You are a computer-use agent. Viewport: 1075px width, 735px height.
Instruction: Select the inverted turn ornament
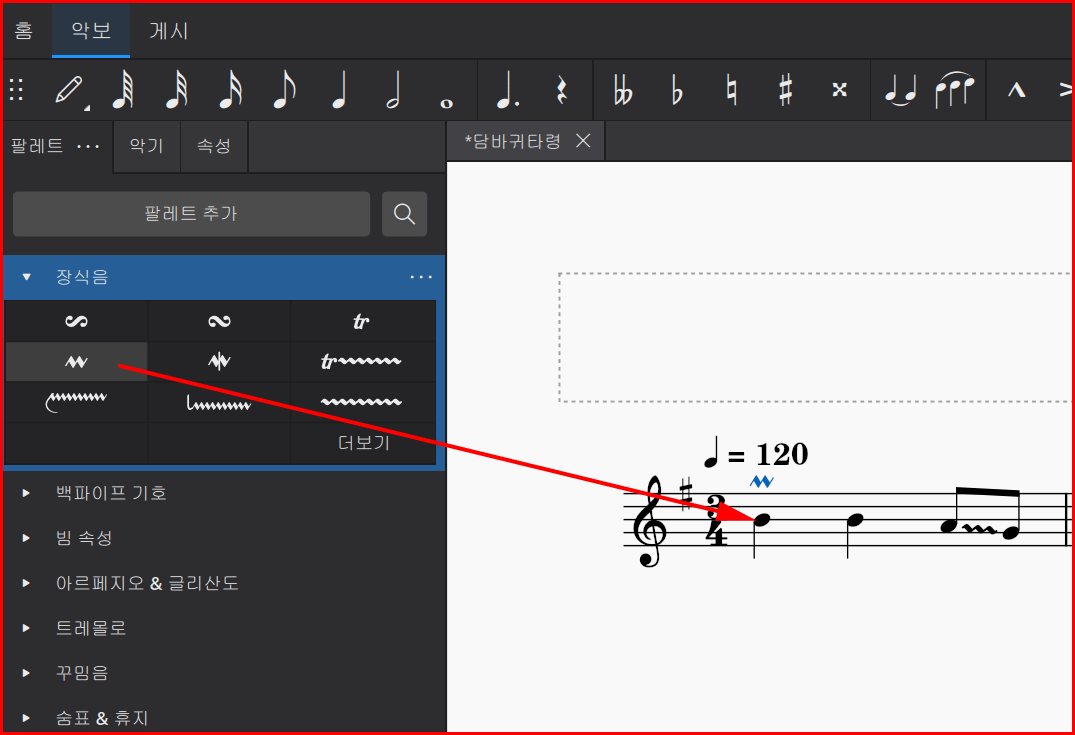click(x=76, y=321)
